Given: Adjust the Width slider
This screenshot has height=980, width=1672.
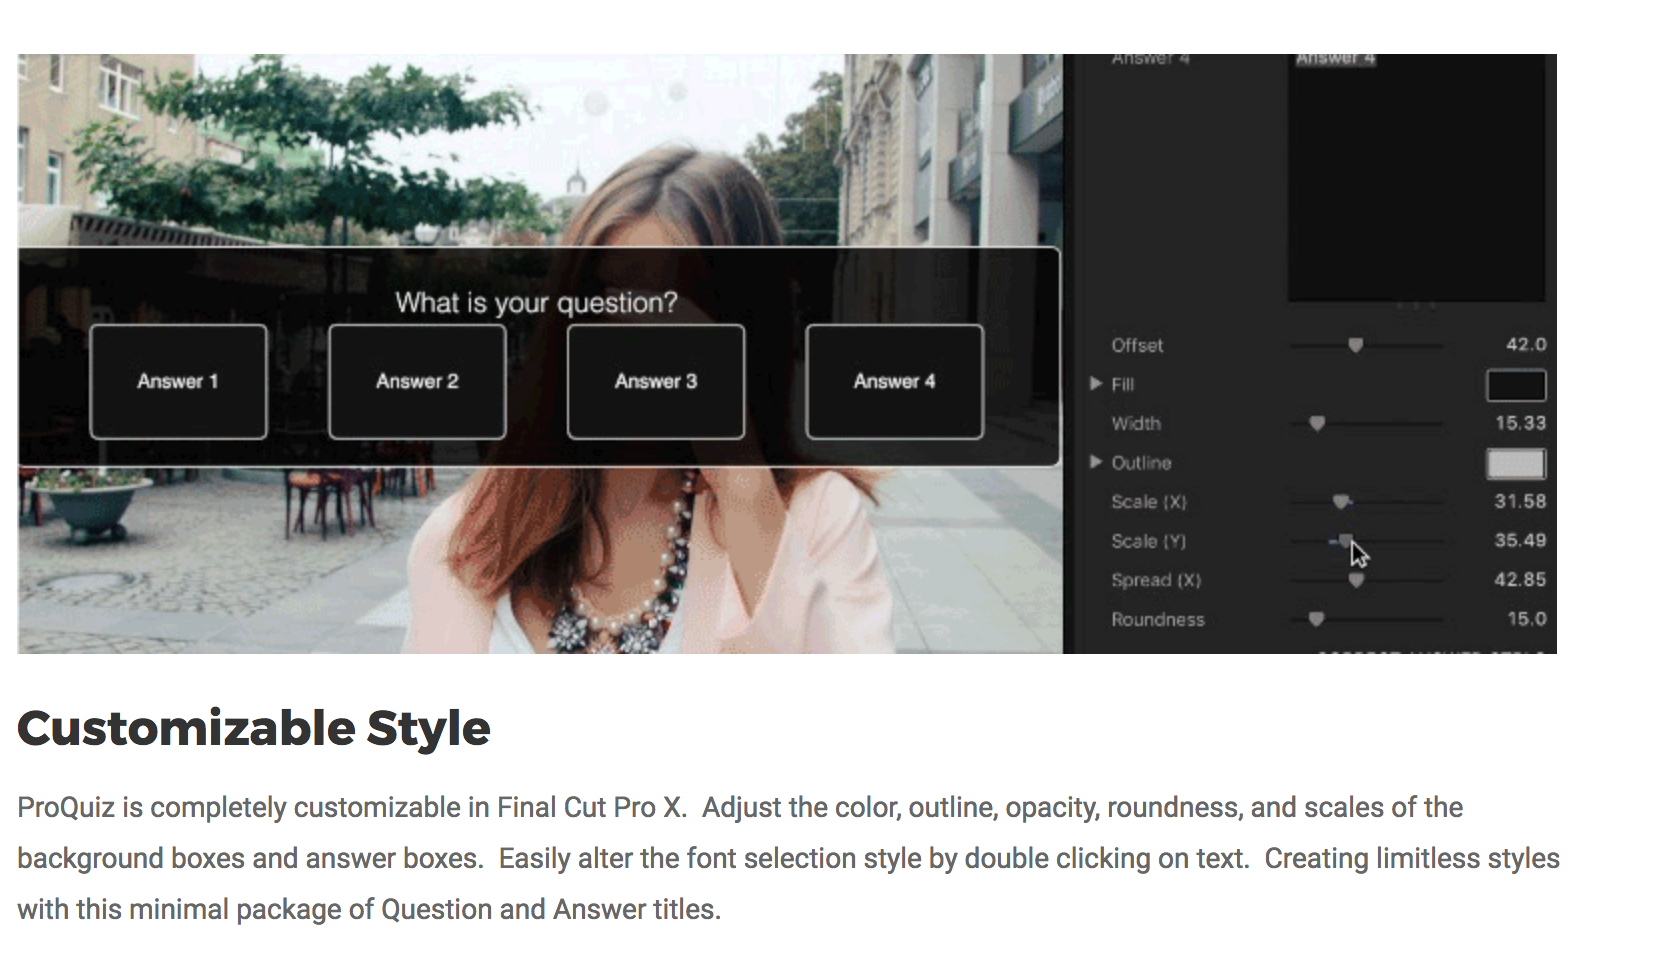Looking at the screenshot, I should pos(1316,423).
